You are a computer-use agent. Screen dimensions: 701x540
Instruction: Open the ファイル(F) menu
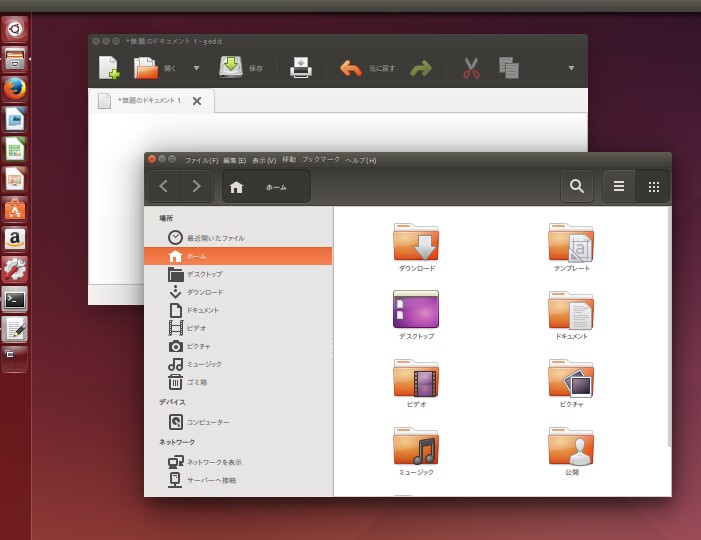(201, 160)
